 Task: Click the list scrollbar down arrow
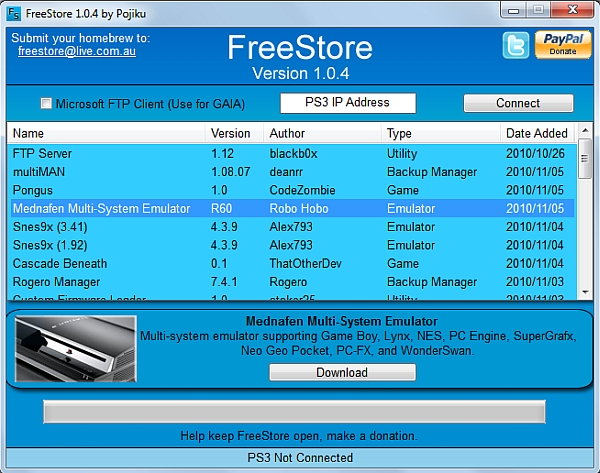[585, 292]
